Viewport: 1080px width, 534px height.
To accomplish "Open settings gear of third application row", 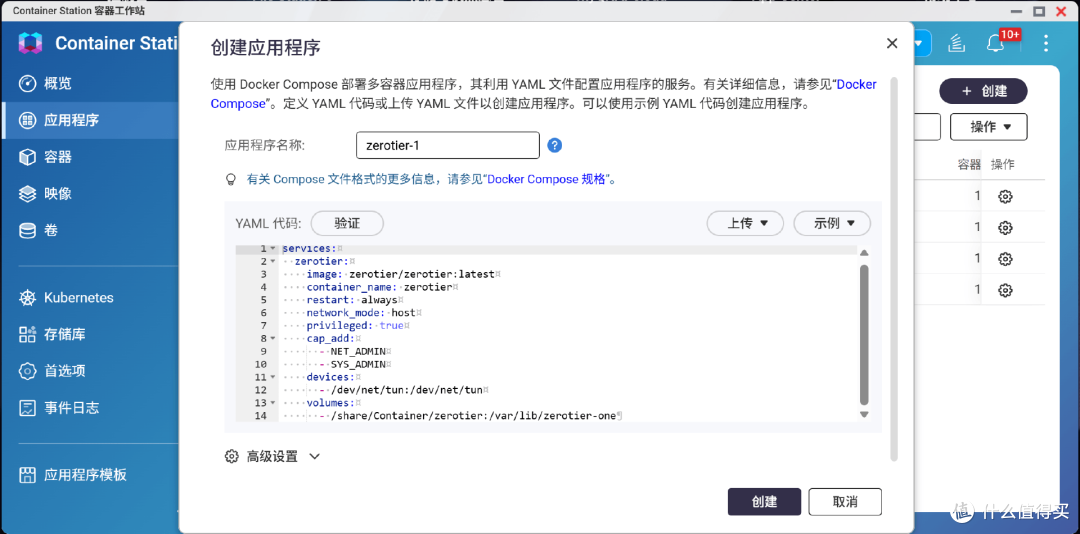I will [1005, 259].
